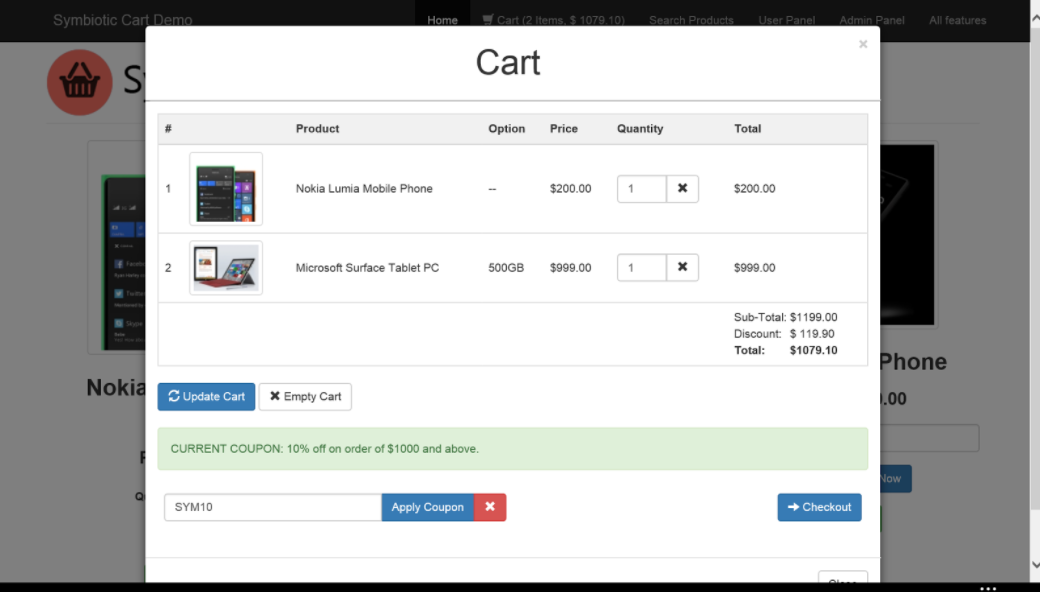Click Empty Cart button

click(x=305, y=396)
